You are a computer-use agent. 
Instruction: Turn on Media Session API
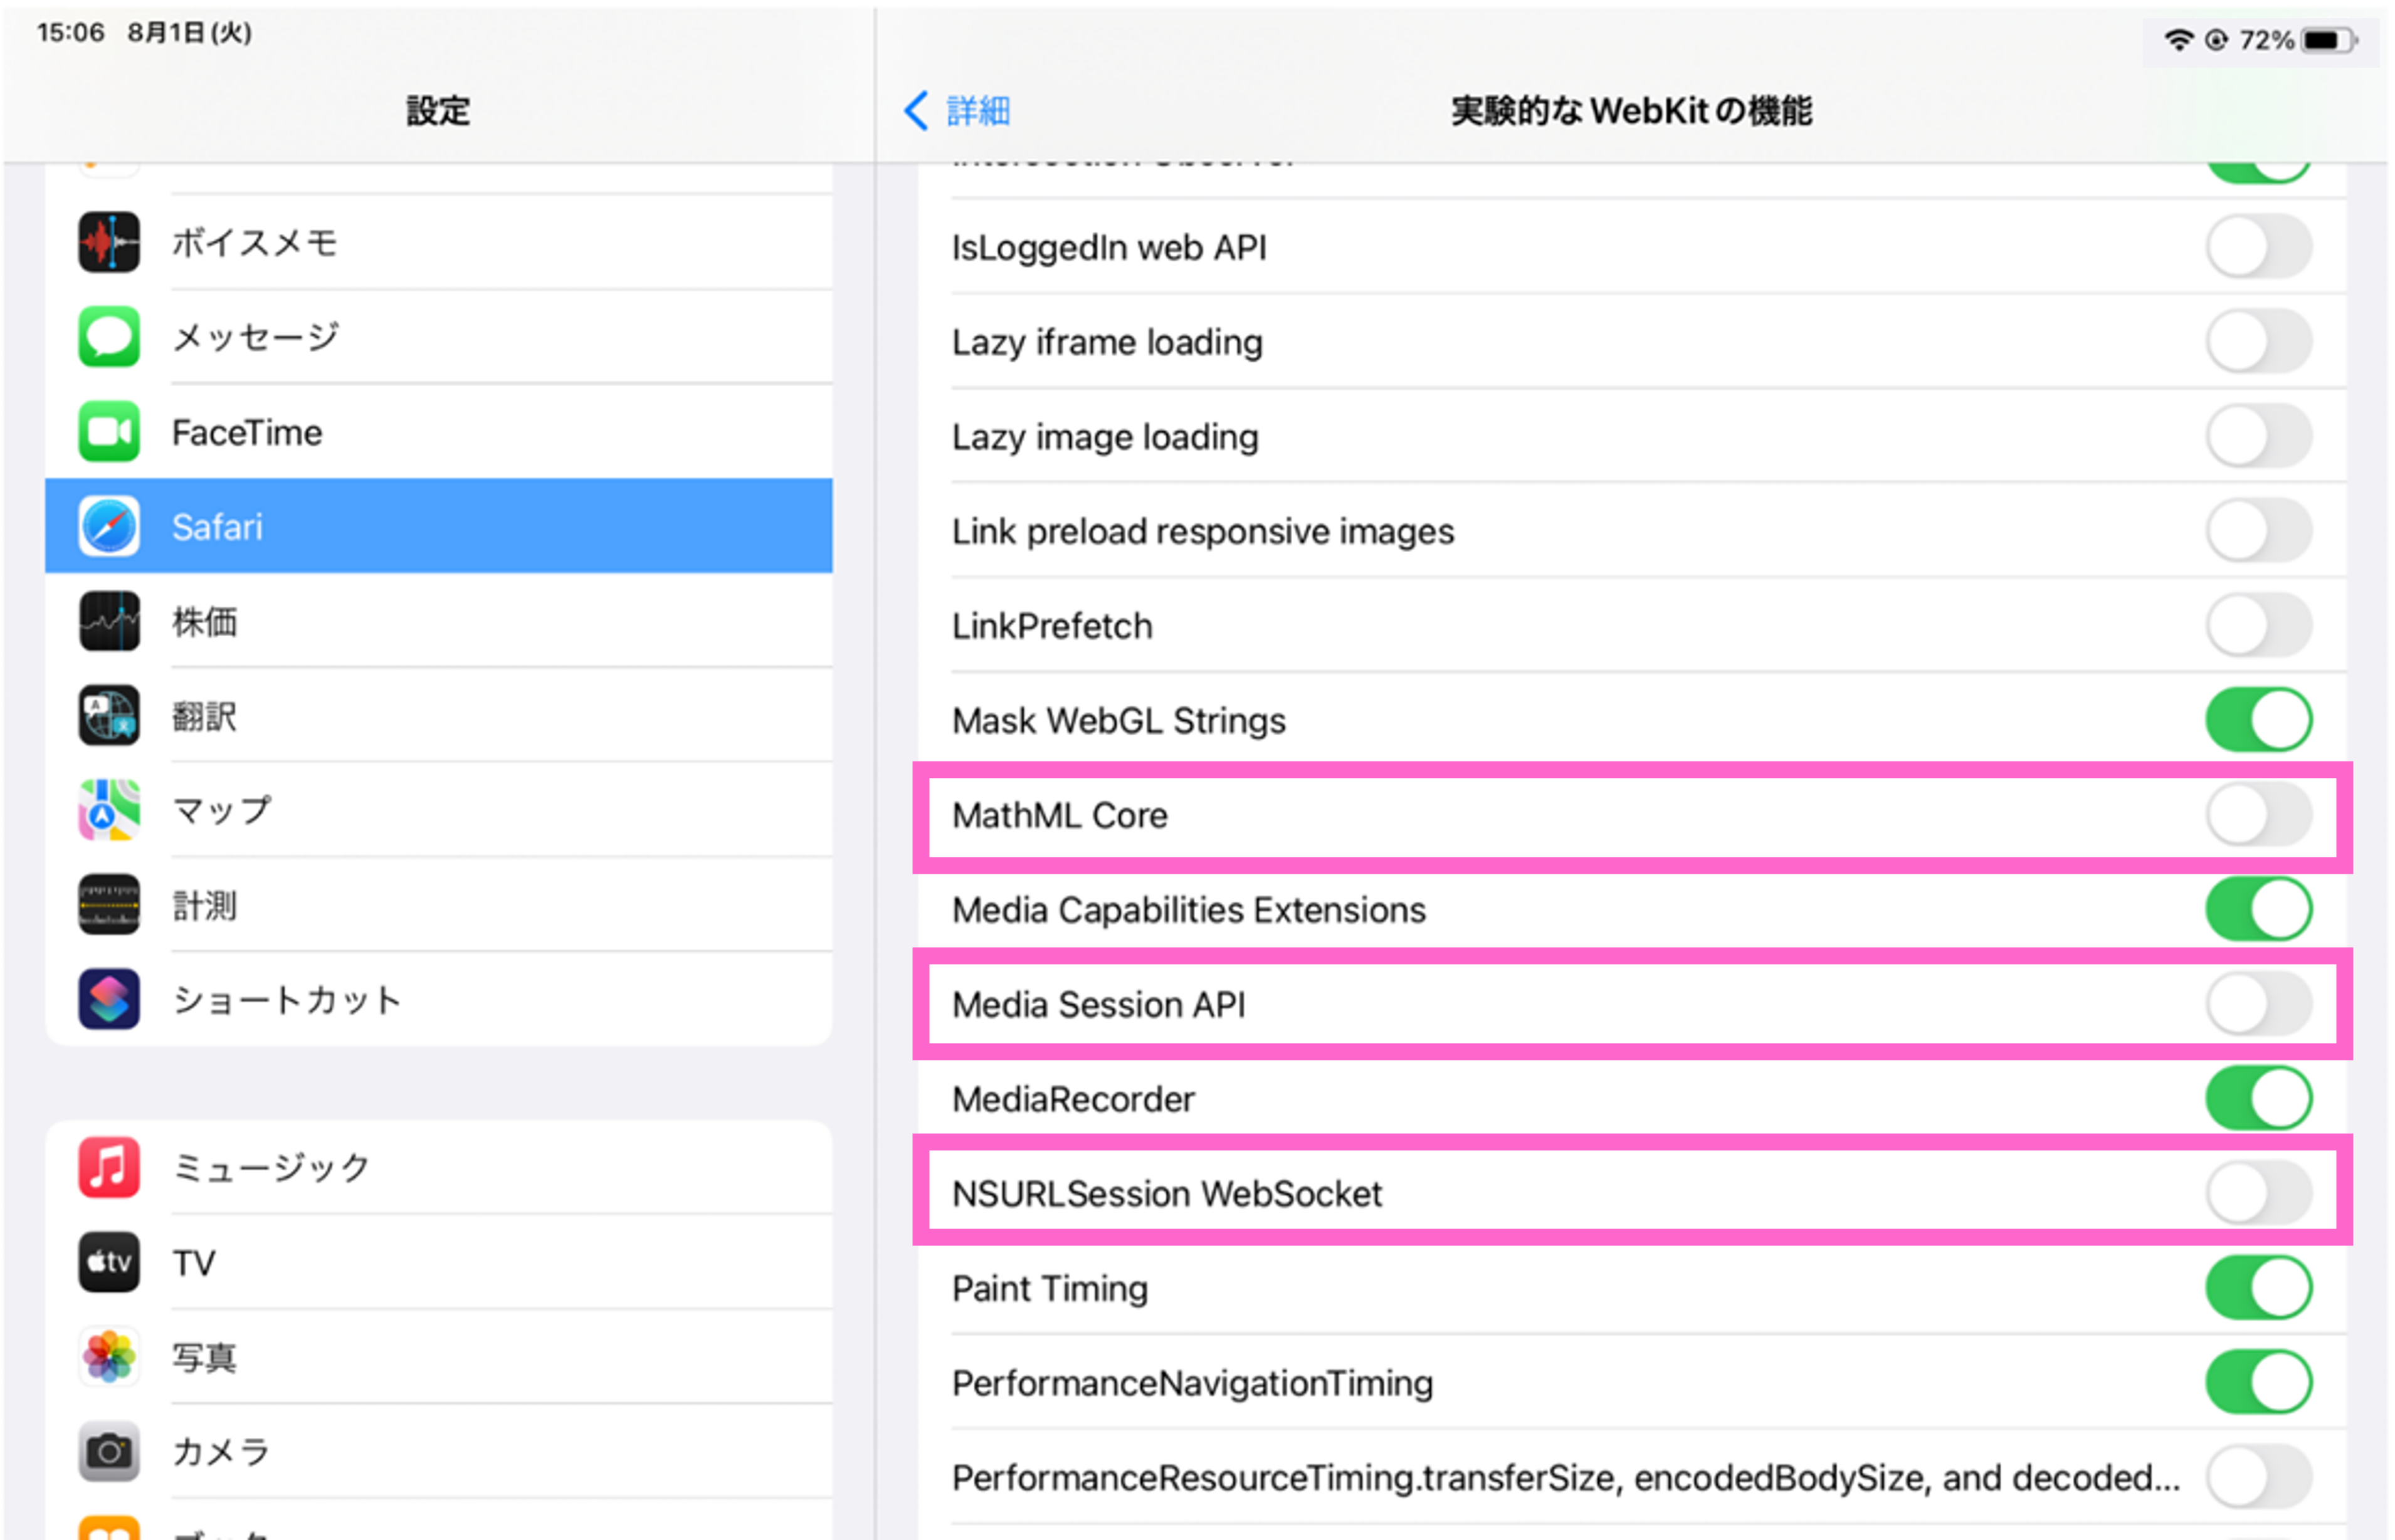pos(2258,1004)
